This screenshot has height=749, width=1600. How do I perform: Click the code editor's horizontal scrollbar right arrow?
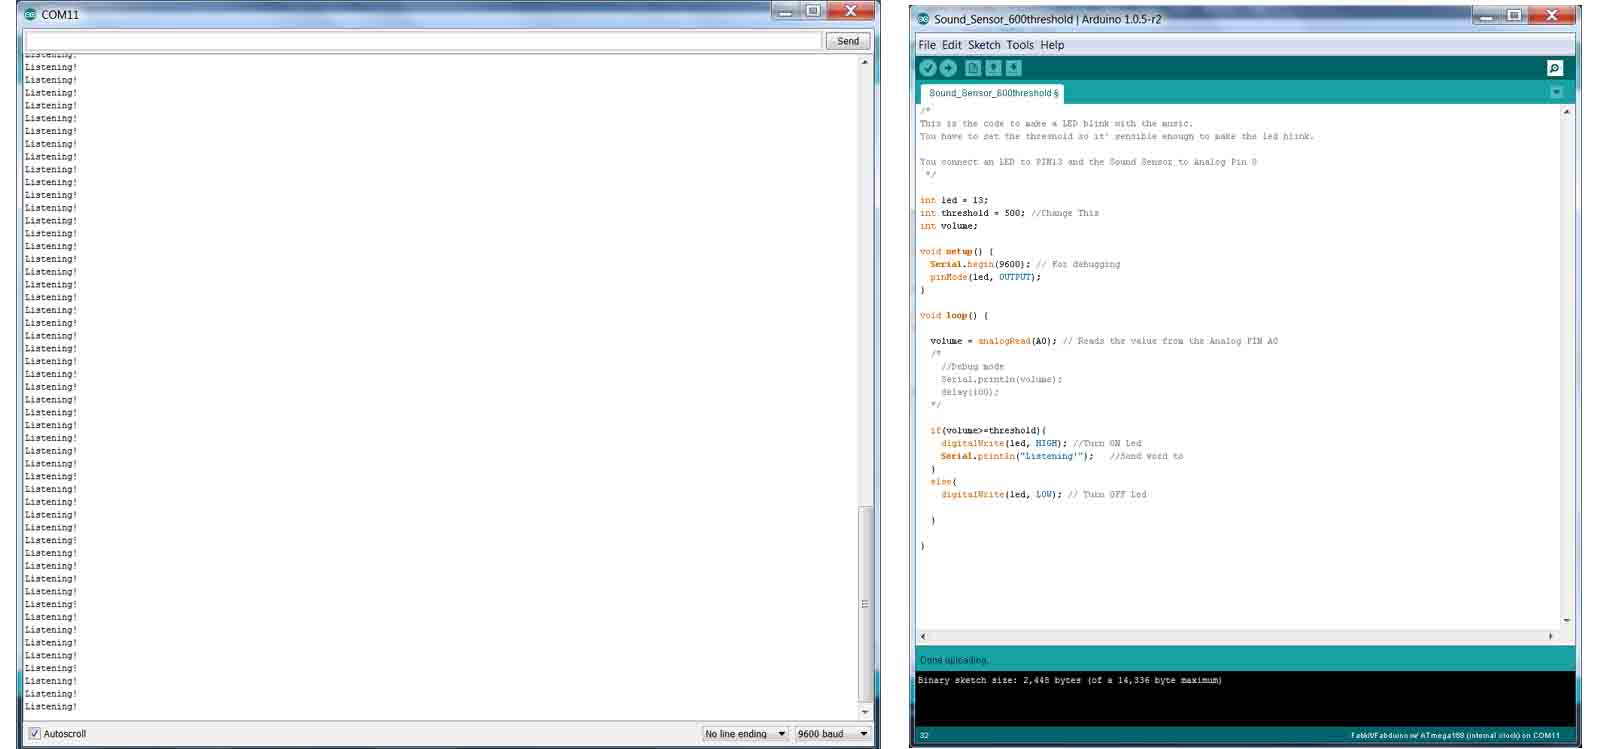[x=1551, y=636]
